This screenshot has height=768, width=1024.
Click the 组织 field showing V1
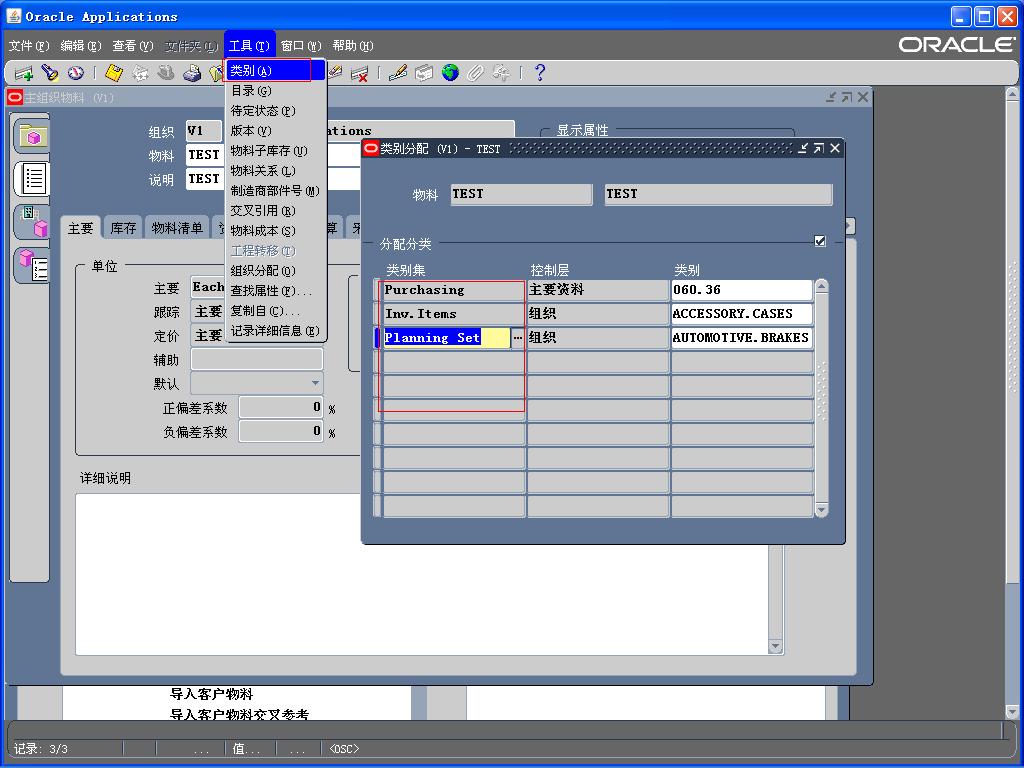[203, 131]
